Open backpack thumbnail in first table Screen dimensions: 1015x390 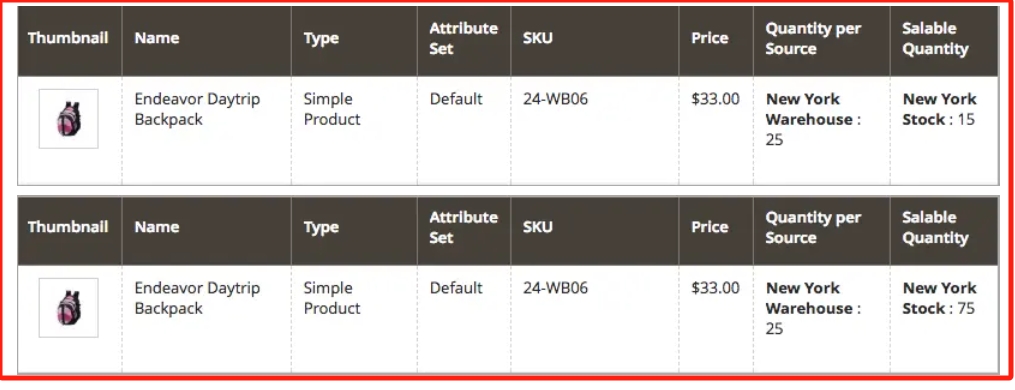click(x=69, y=119)
